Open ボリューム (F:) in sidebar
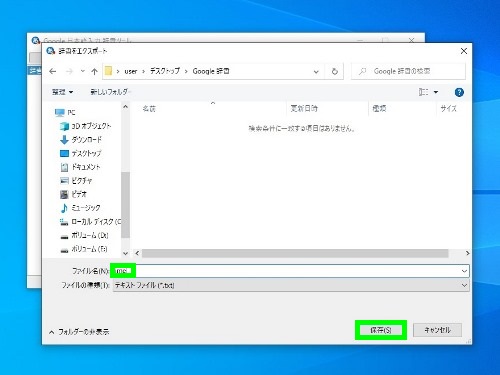 (x=84, y=249)
